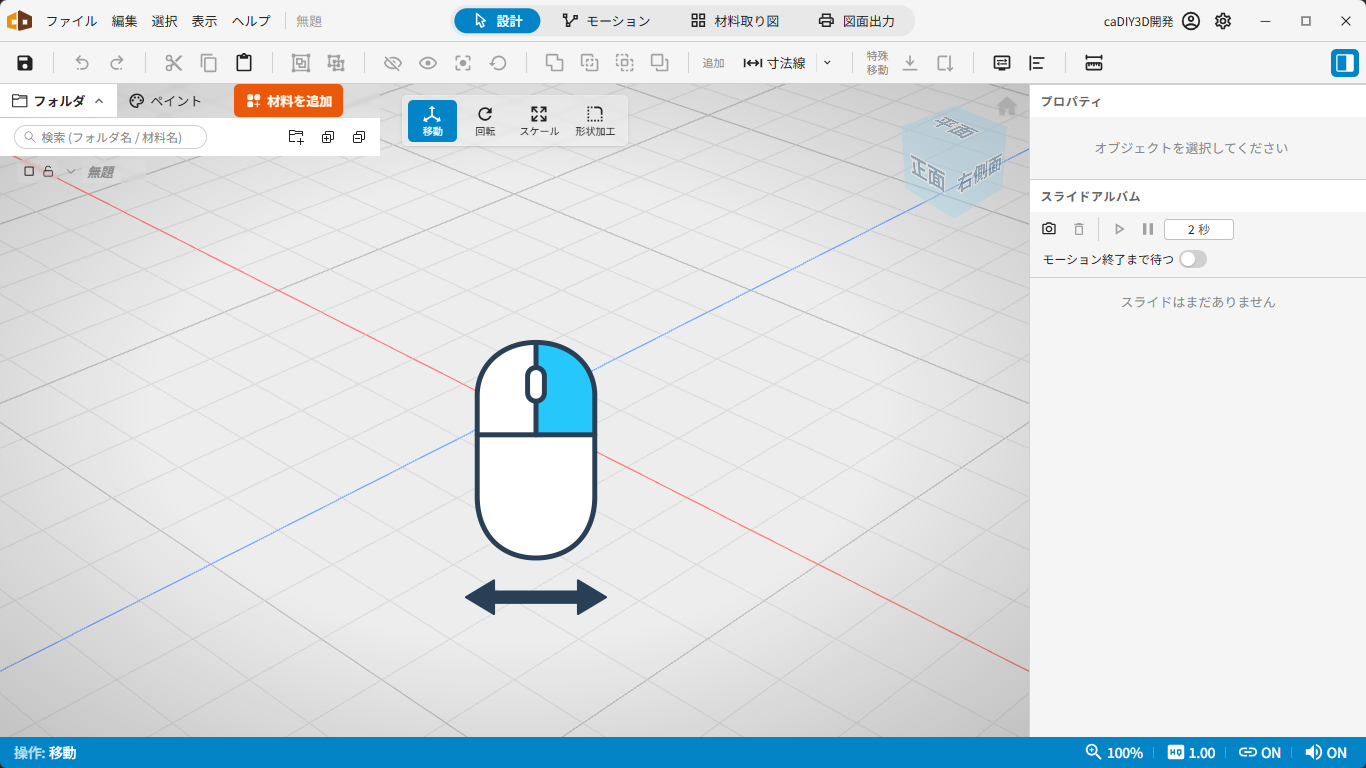Expand the 無題 tree chevron

(71, 172)
